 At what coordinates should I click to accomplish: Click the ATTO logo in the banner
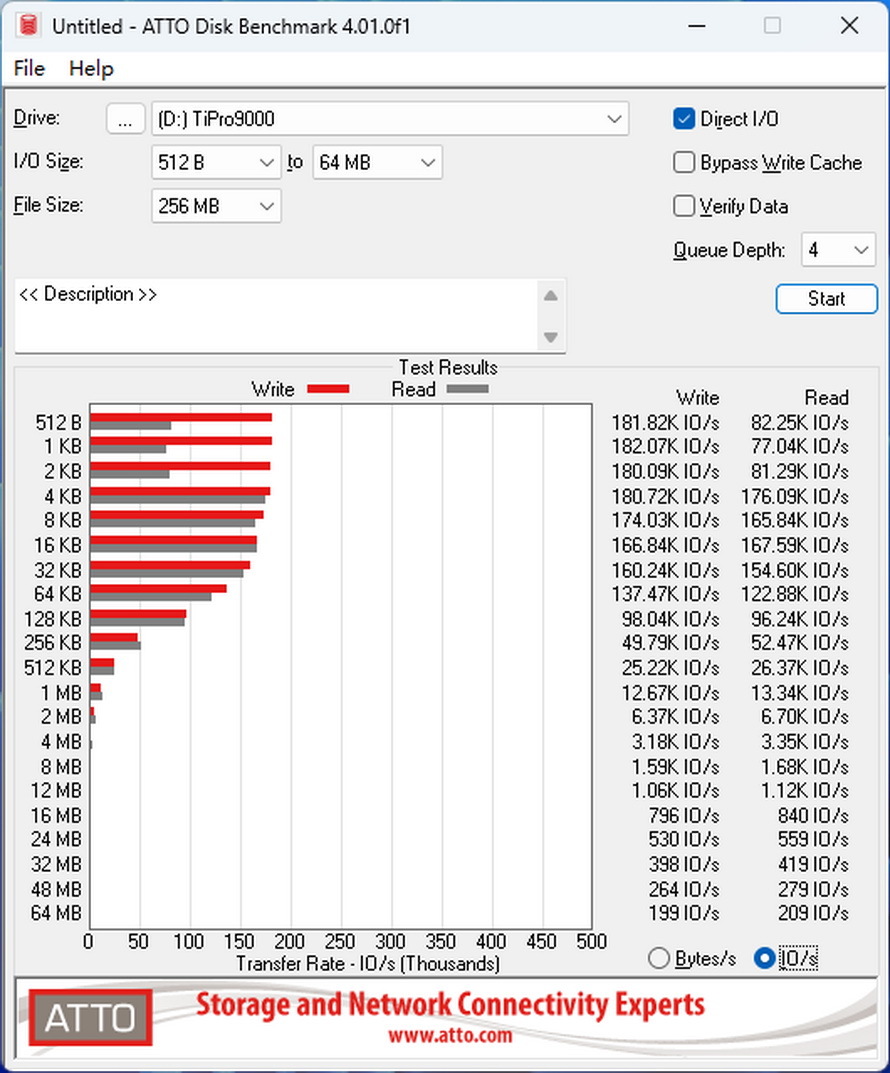90,1018
